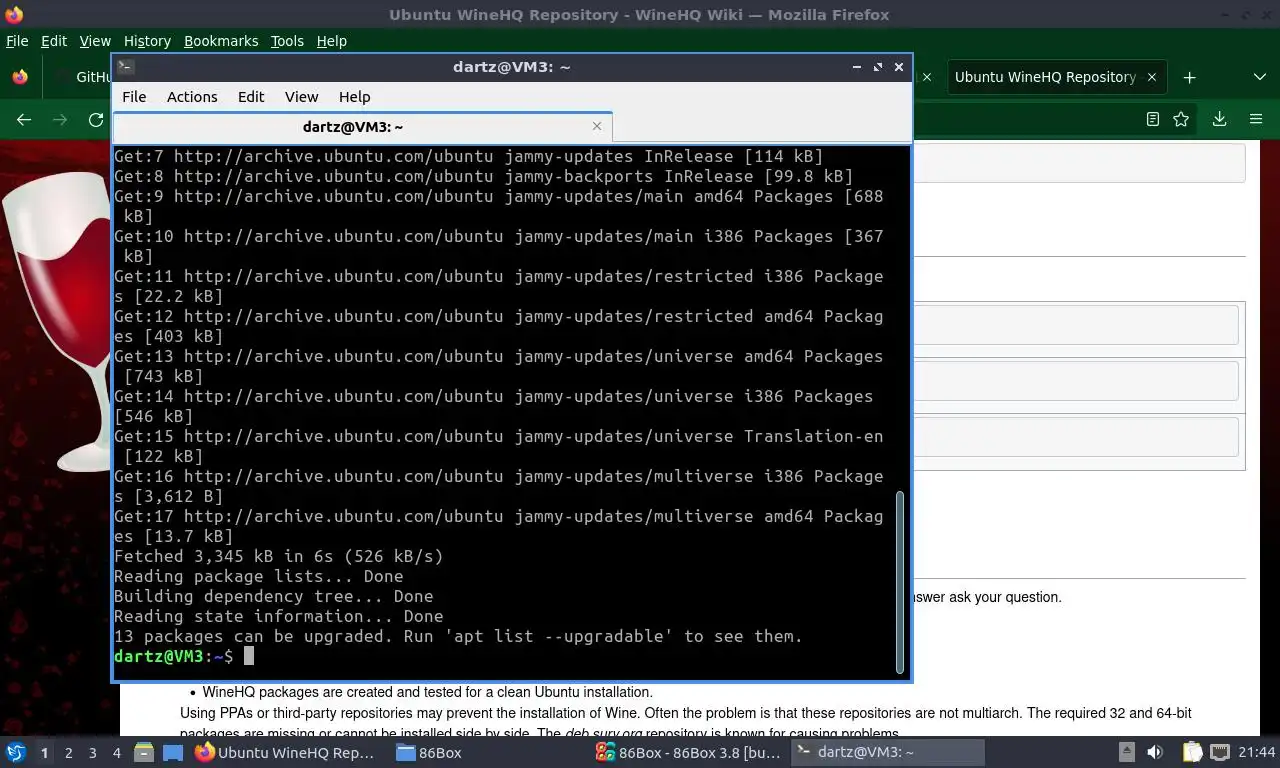Open the Firefox File menu
Screen dimensions: 1280x768
click(x=17, y=41)
